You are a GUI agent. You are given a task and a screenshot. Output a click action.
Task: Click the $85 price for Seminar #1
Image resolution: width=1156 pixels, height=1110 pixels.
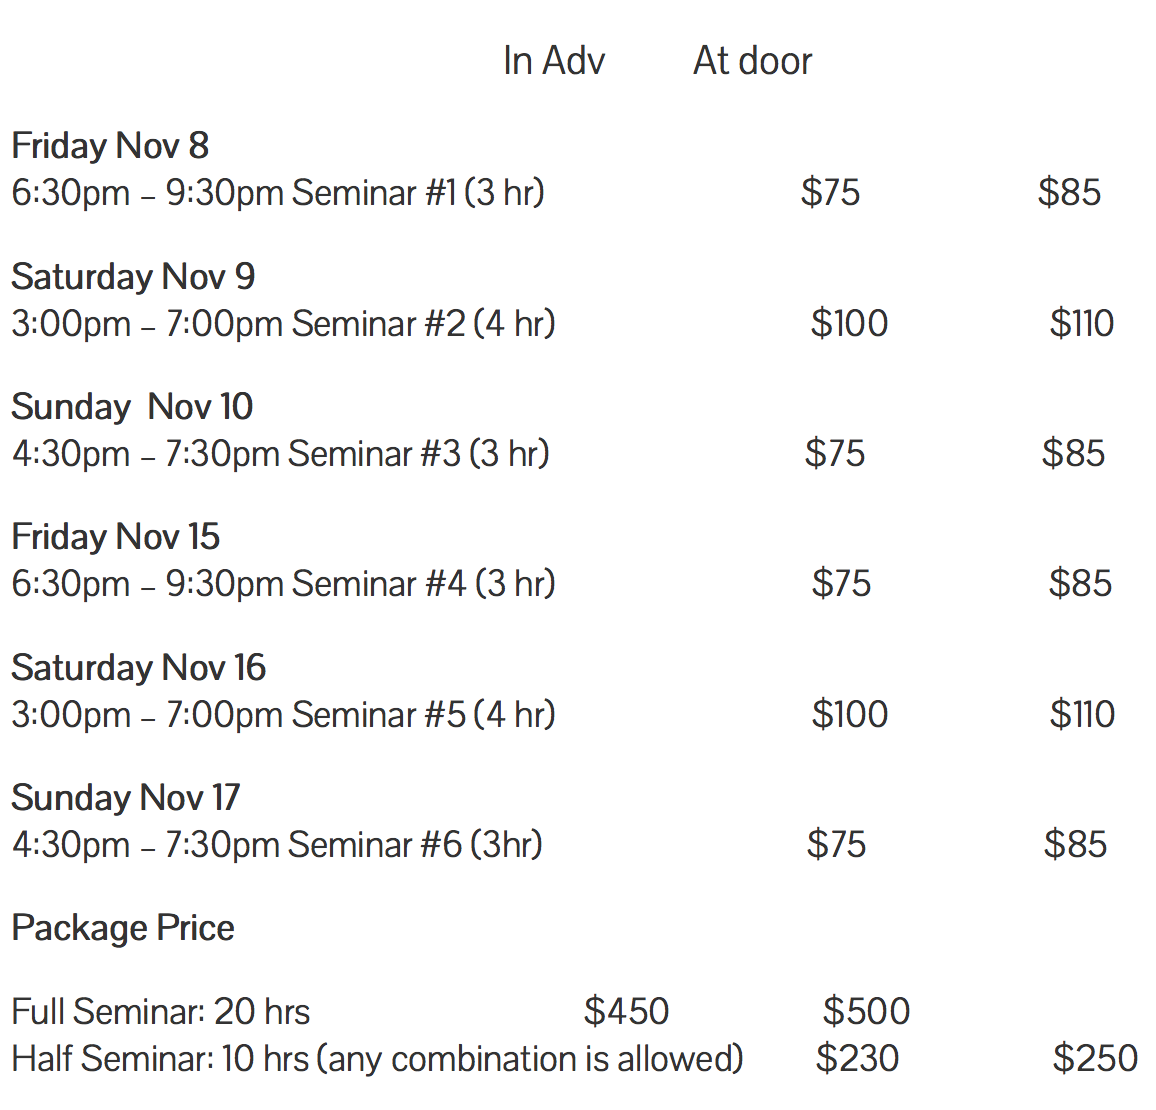click(1069, 192)
